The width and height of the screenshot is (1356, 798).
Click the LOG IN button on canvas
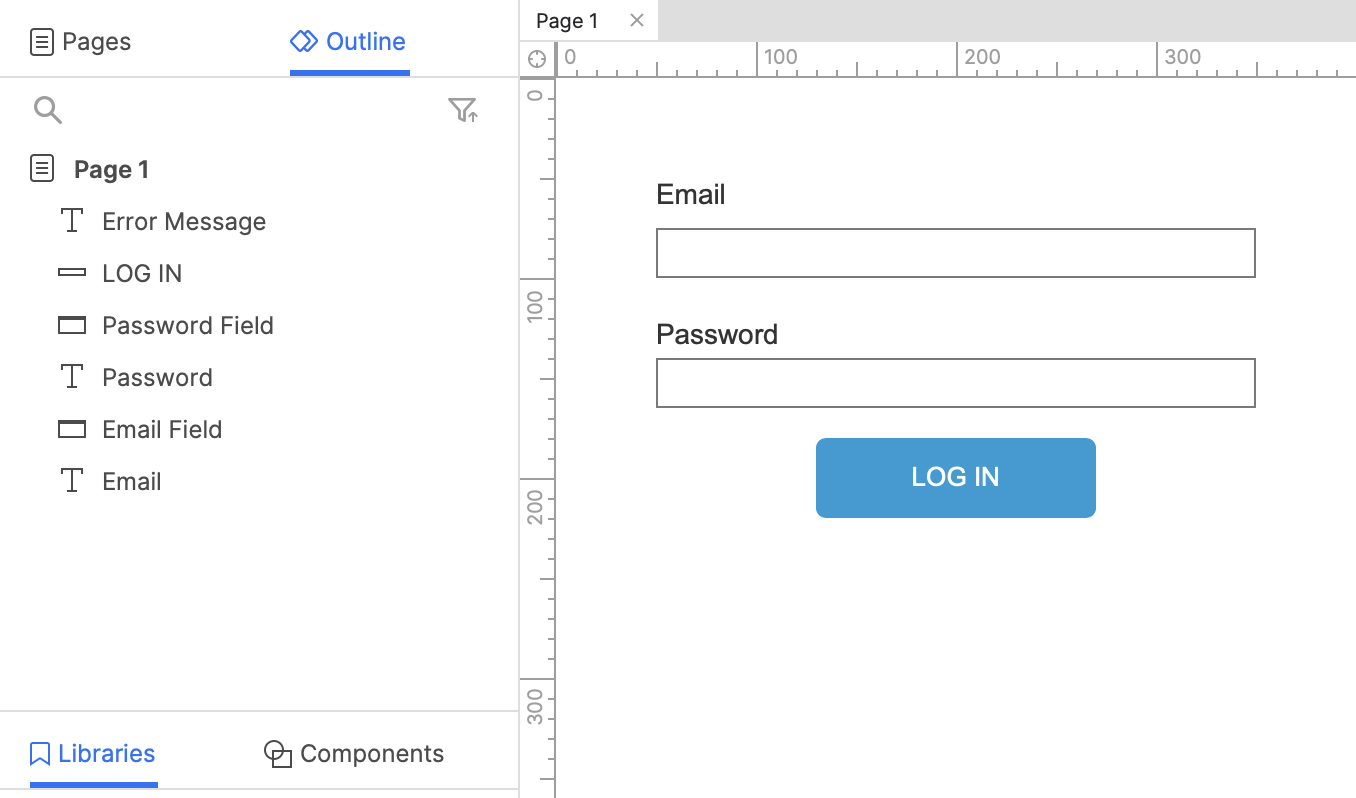[x=955, y=477]
